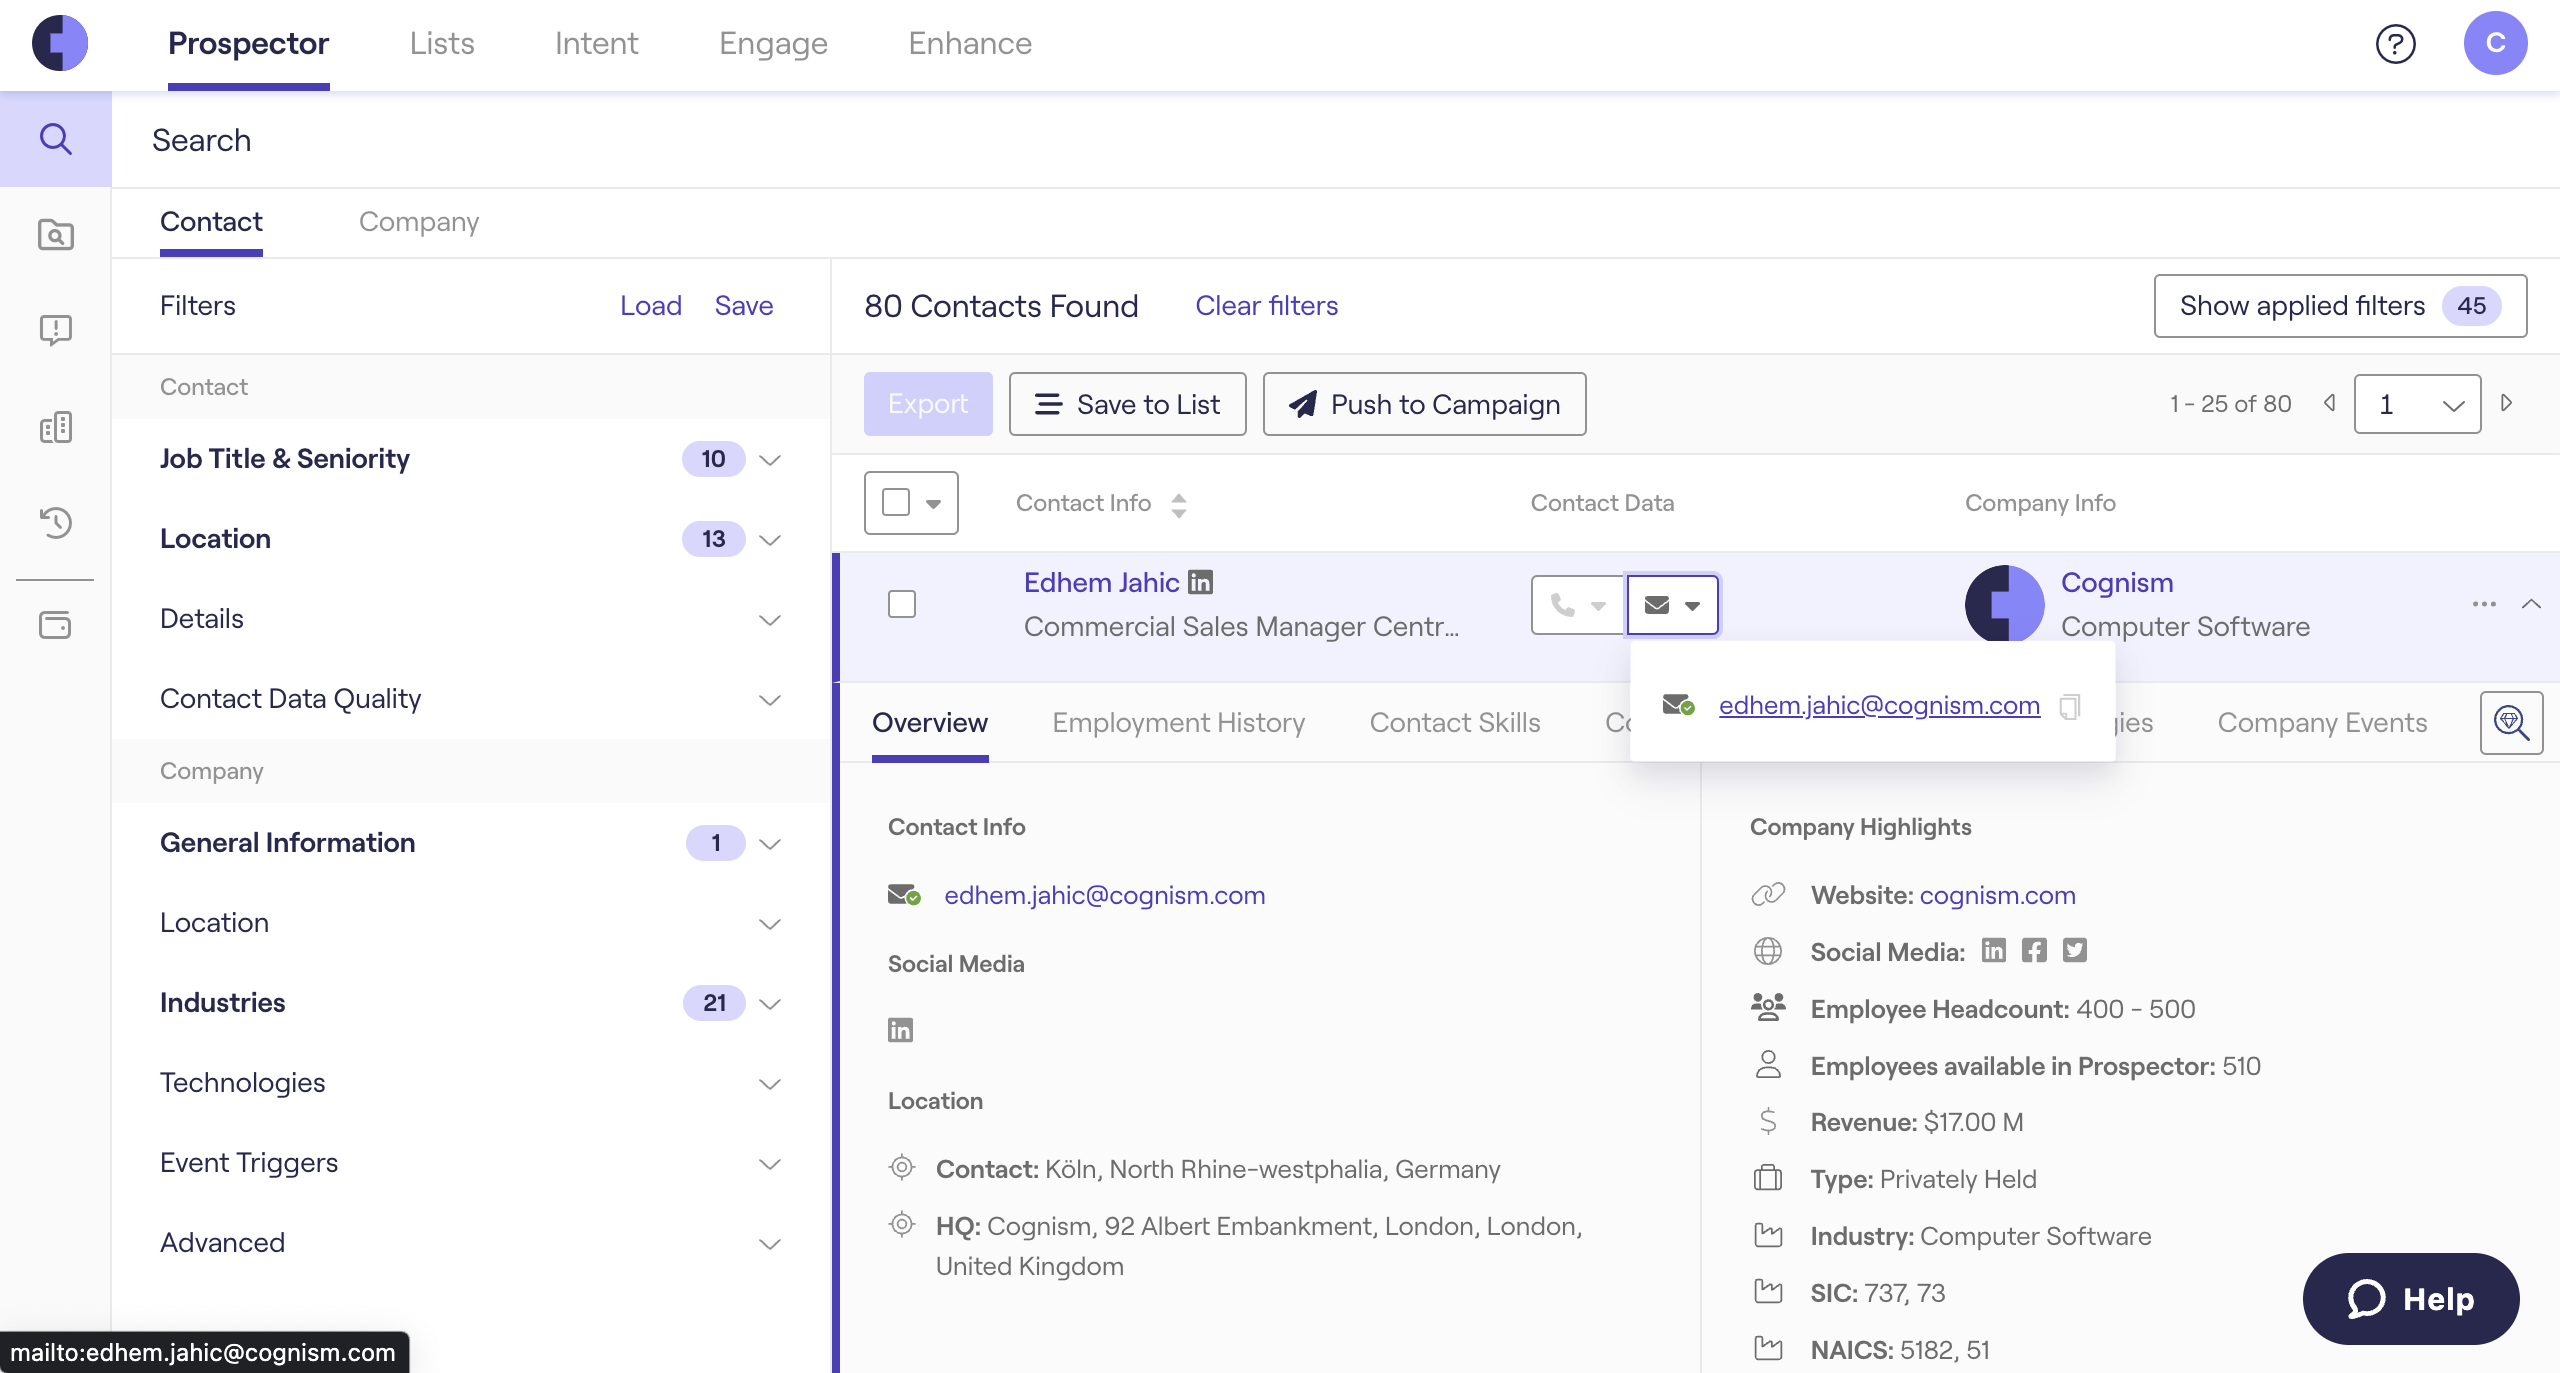Click the campaign/engage icon in sidebar
Viewport: 2560px width, 1373px height.
pos(56,328)
